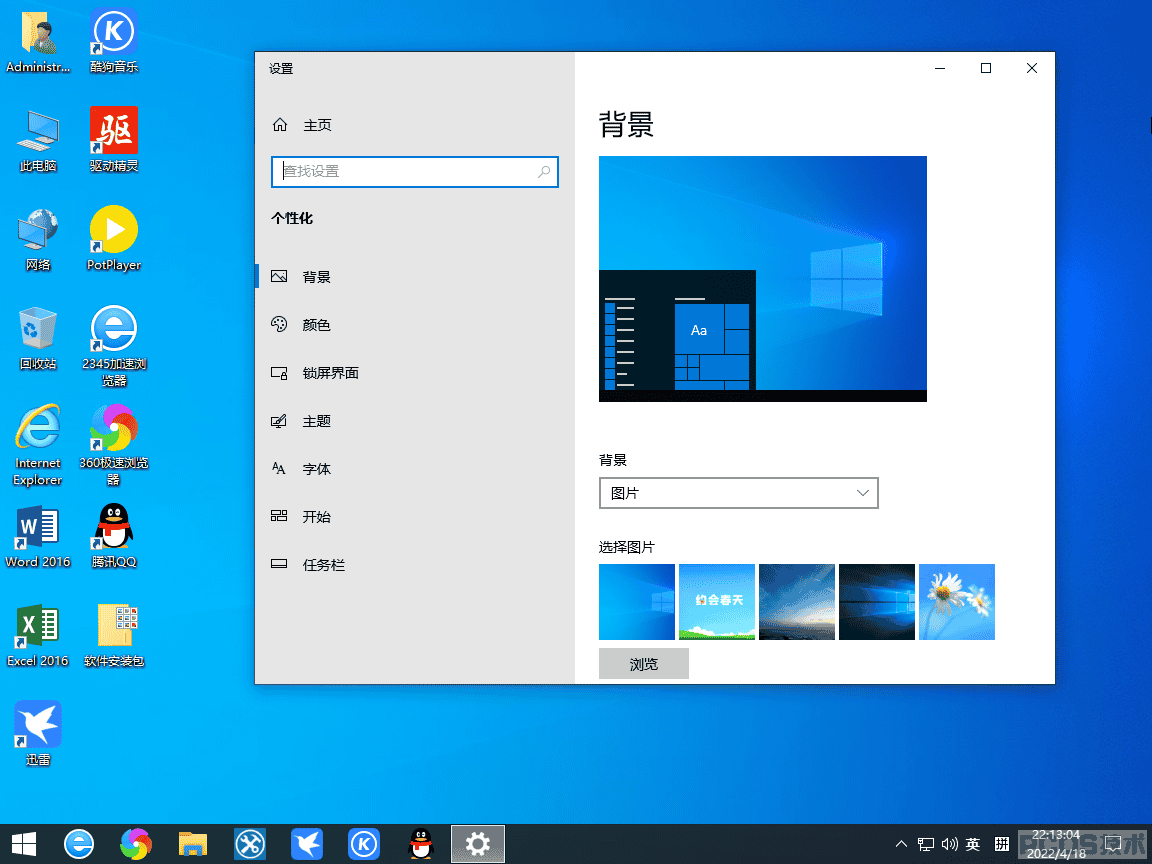
Task: Click the 查找设置 search field
Action: (414, 172)
